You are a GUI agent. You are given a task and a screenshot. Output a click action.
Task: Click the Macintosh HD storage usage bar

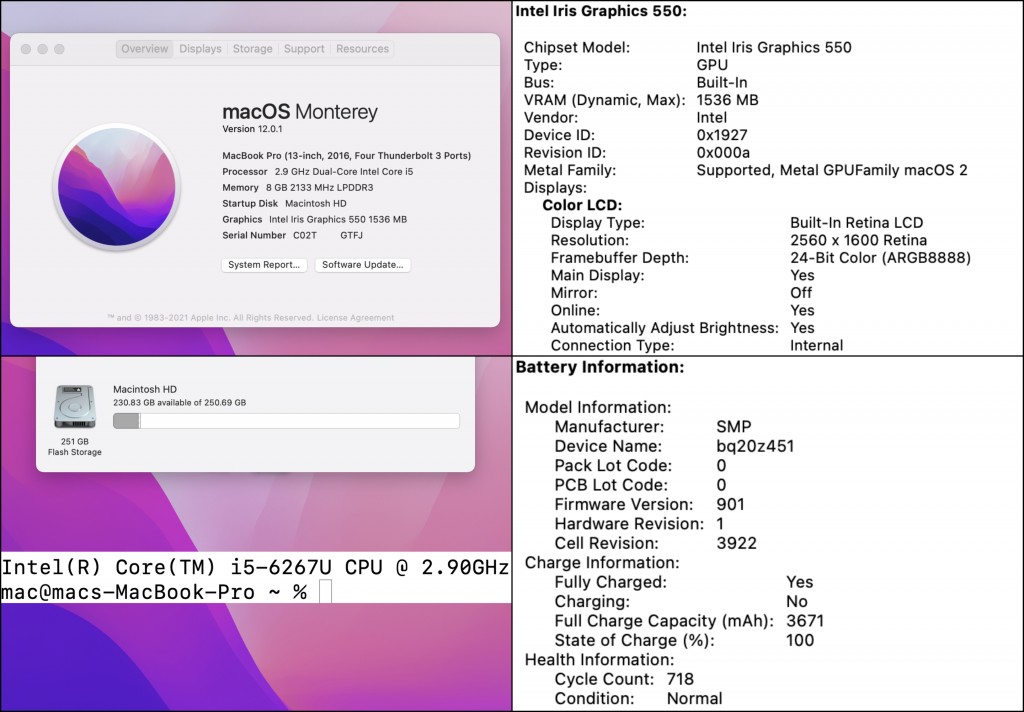[x=286, y=421]
